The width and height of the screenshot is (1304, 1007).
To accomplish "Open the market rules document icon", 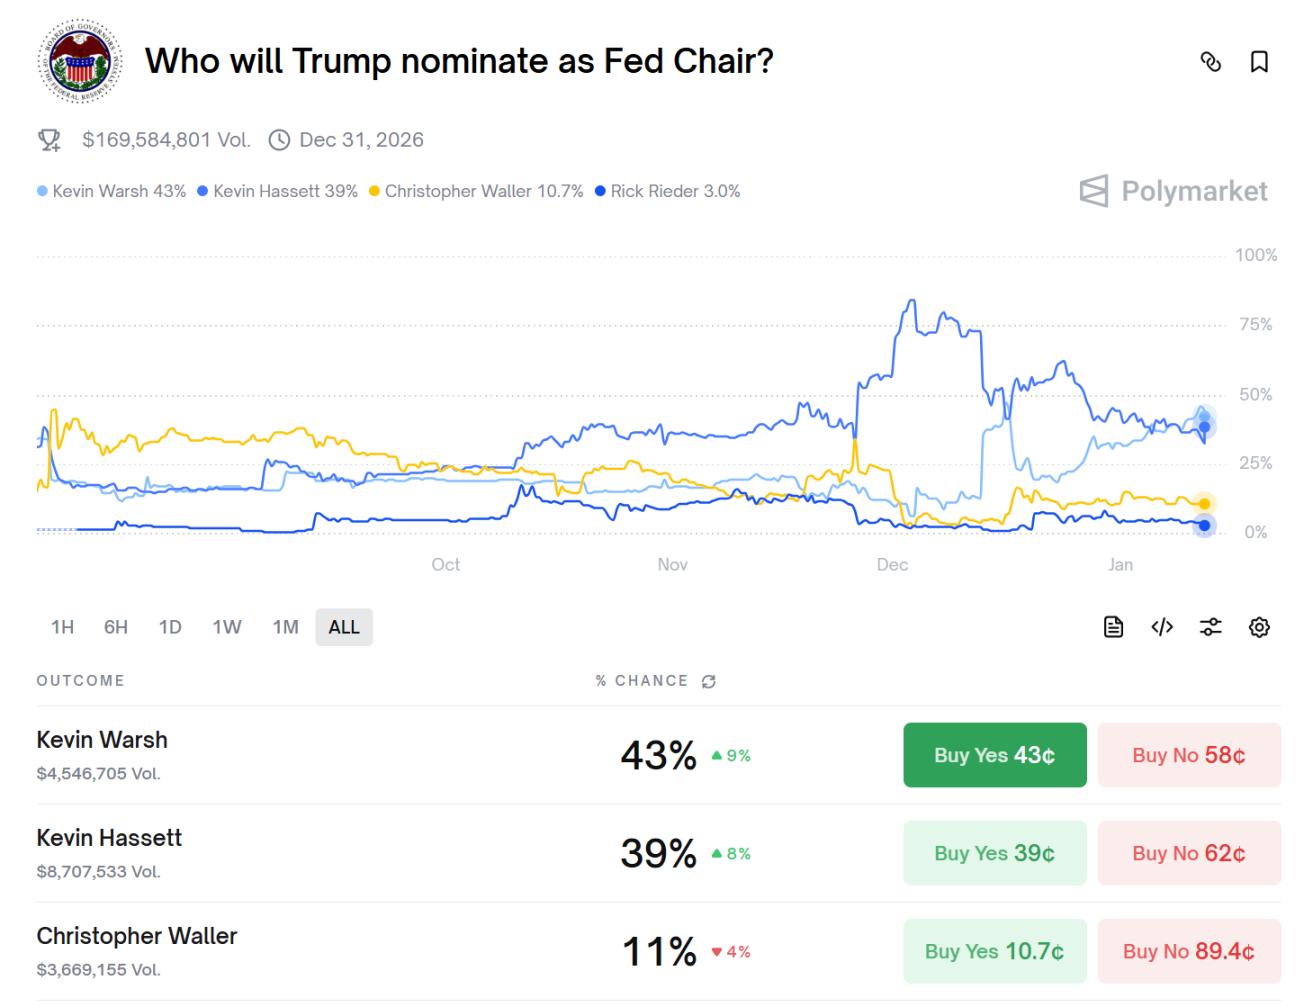I will [1113, 627].
